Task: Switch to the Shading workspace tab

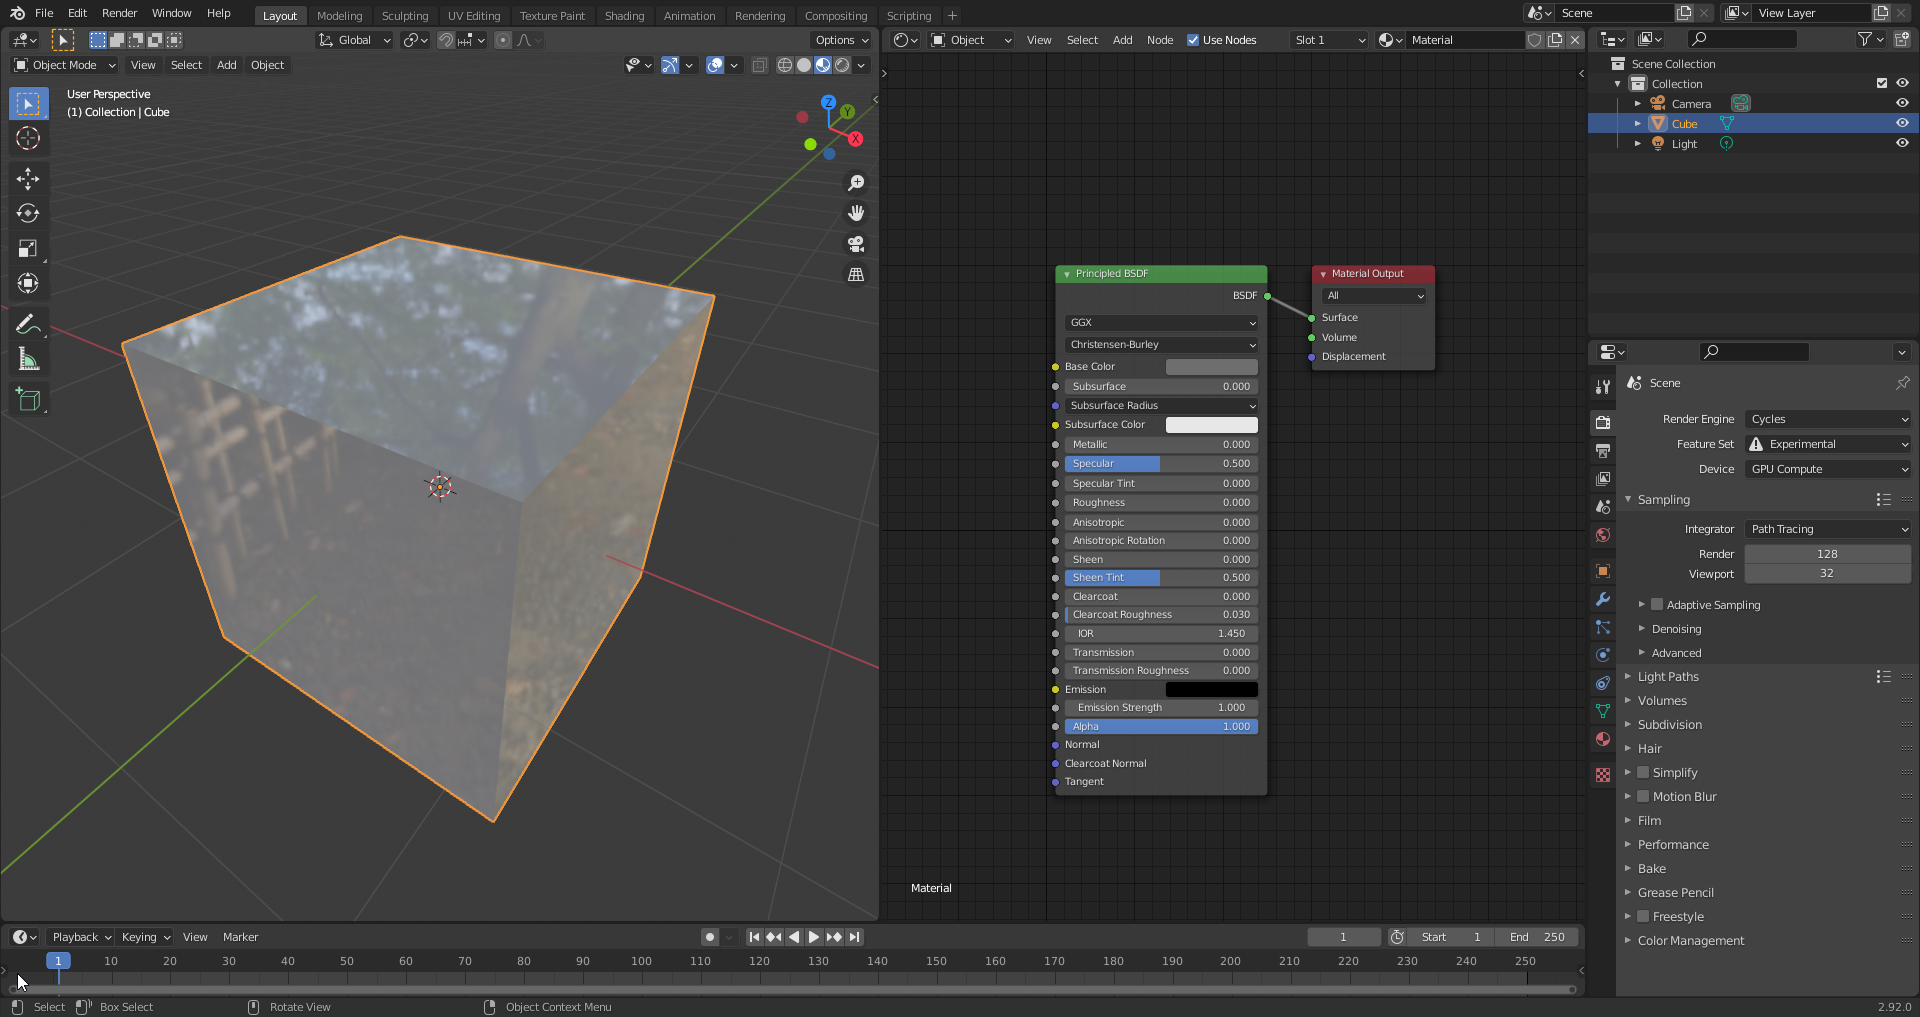Action: (624, 15)
